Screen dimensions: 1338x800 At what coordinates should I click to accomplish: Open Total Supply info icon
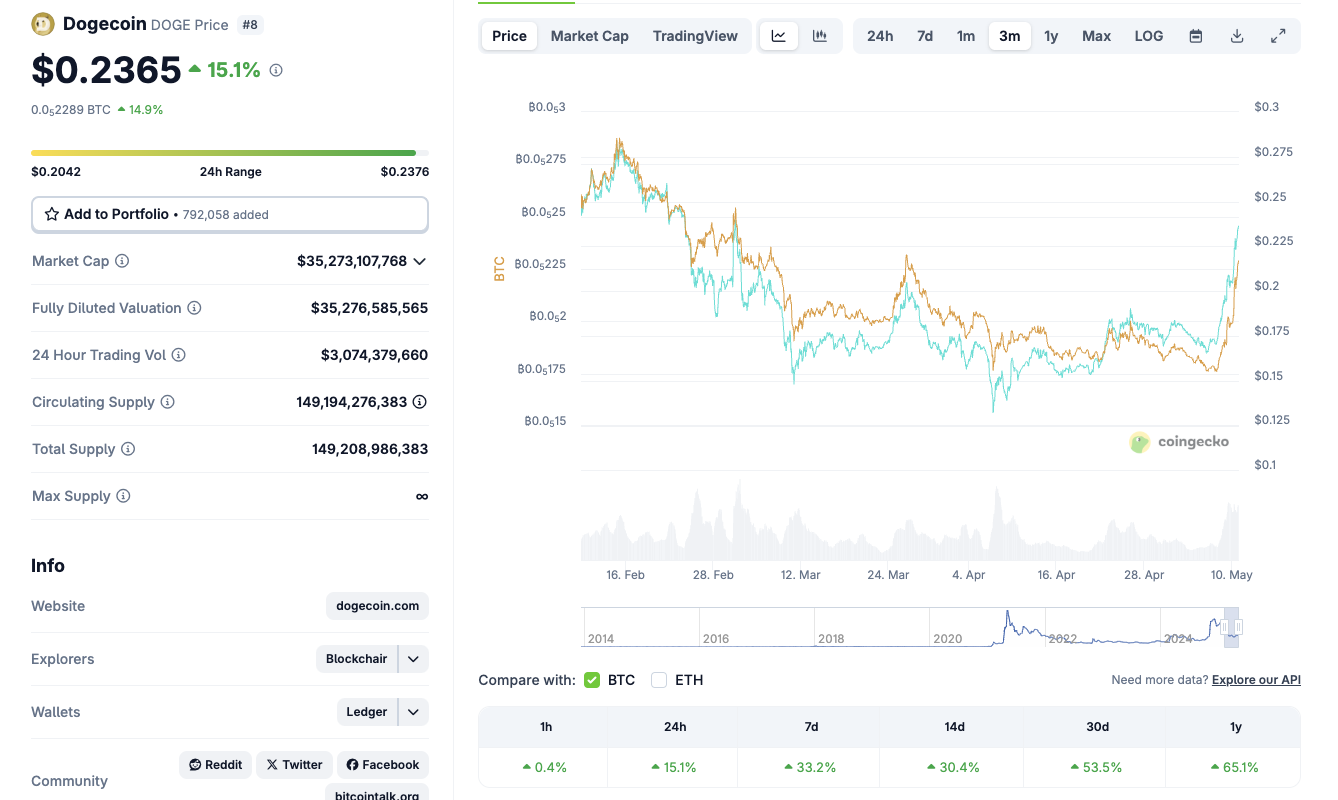coord(128,449)
